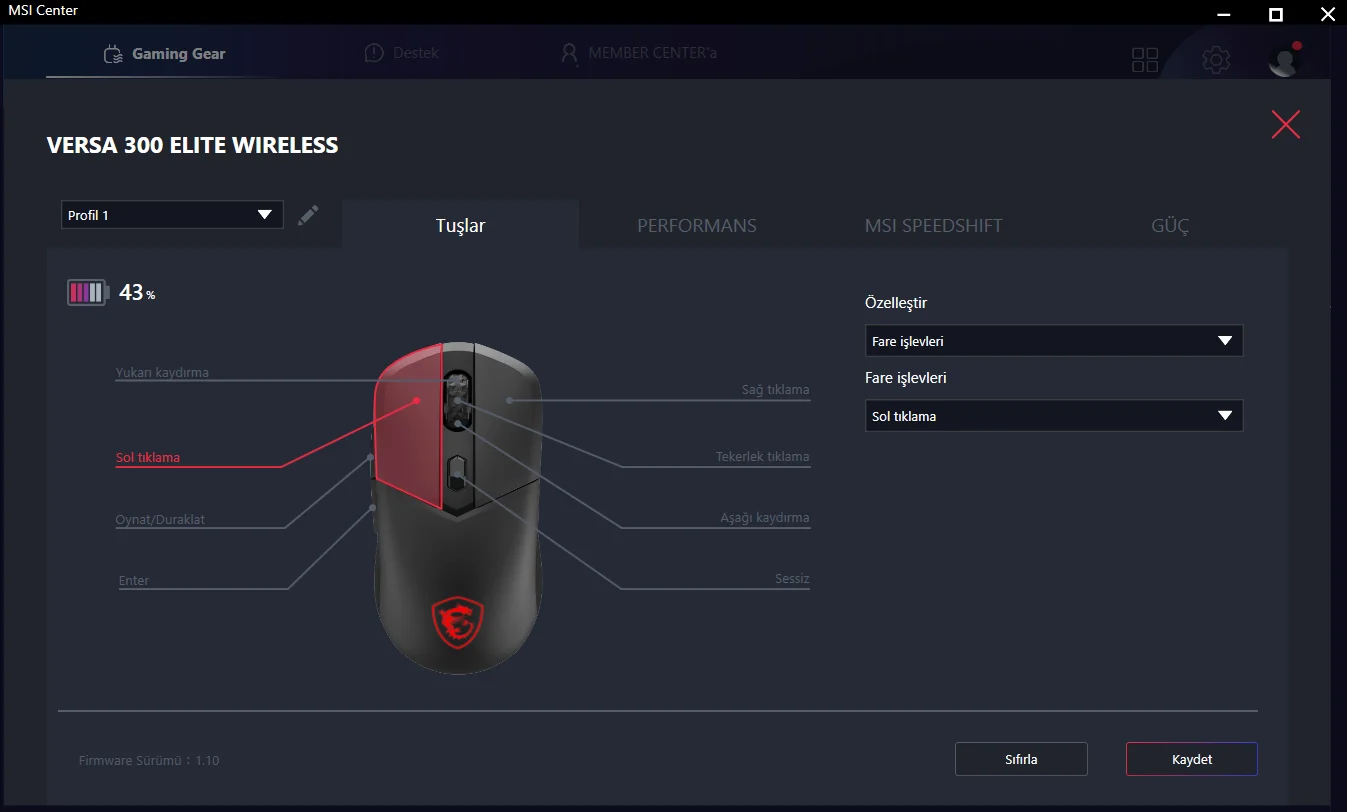Click the battery level icon
The width and height of the screenshot is (1347, 812).
(87, 293)
